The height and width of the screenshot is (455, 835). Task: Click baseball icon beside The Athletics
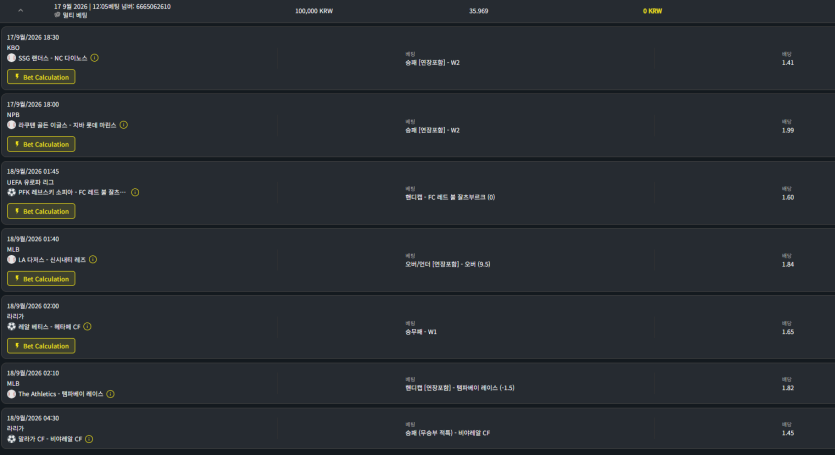(11, 394)
